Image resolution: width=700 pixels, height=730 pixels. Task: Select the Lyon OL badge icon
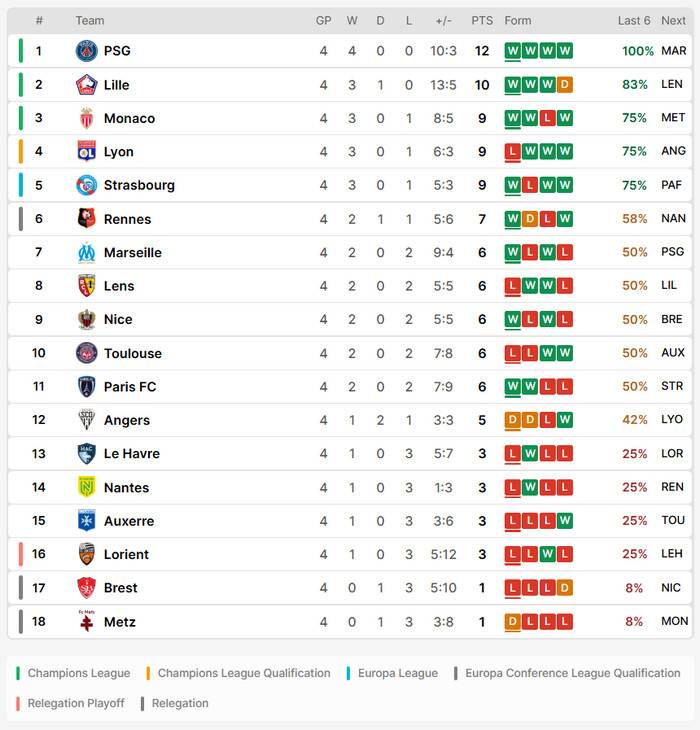click(x=87, y=151)
